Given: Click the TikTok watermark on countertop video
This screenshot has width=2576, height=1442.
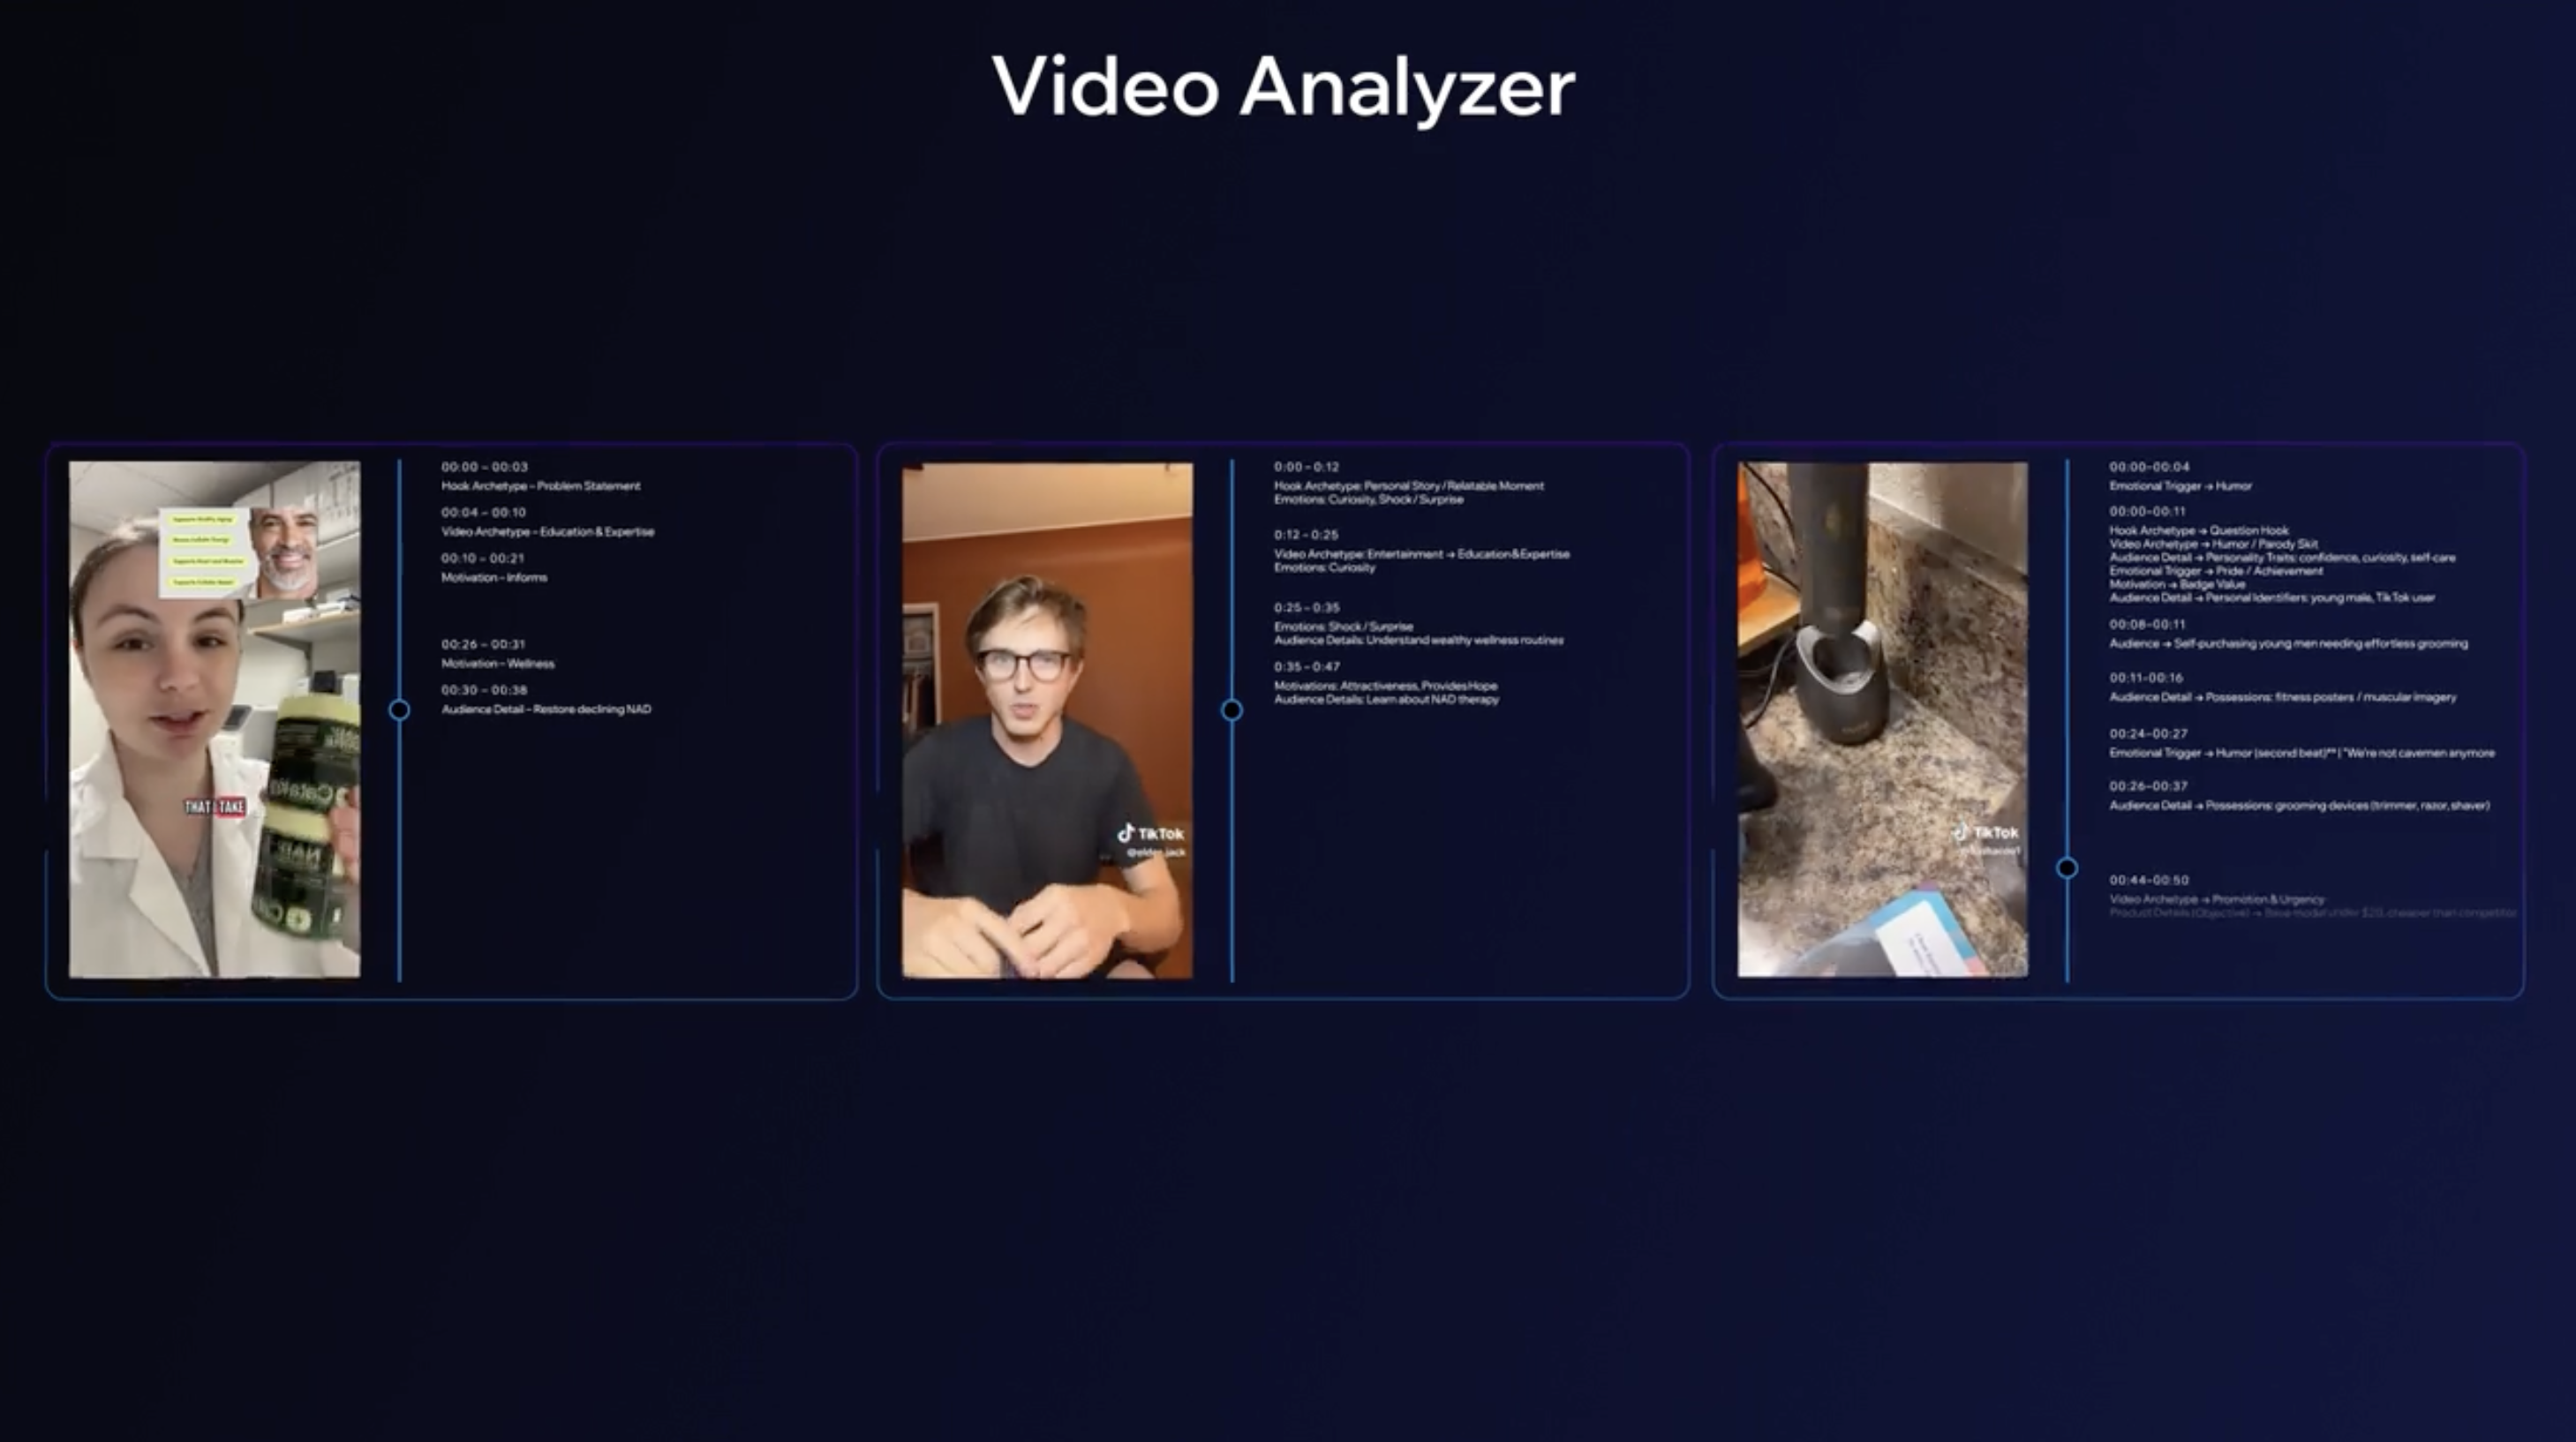Looking at the screenshot, I should 1988,833.
